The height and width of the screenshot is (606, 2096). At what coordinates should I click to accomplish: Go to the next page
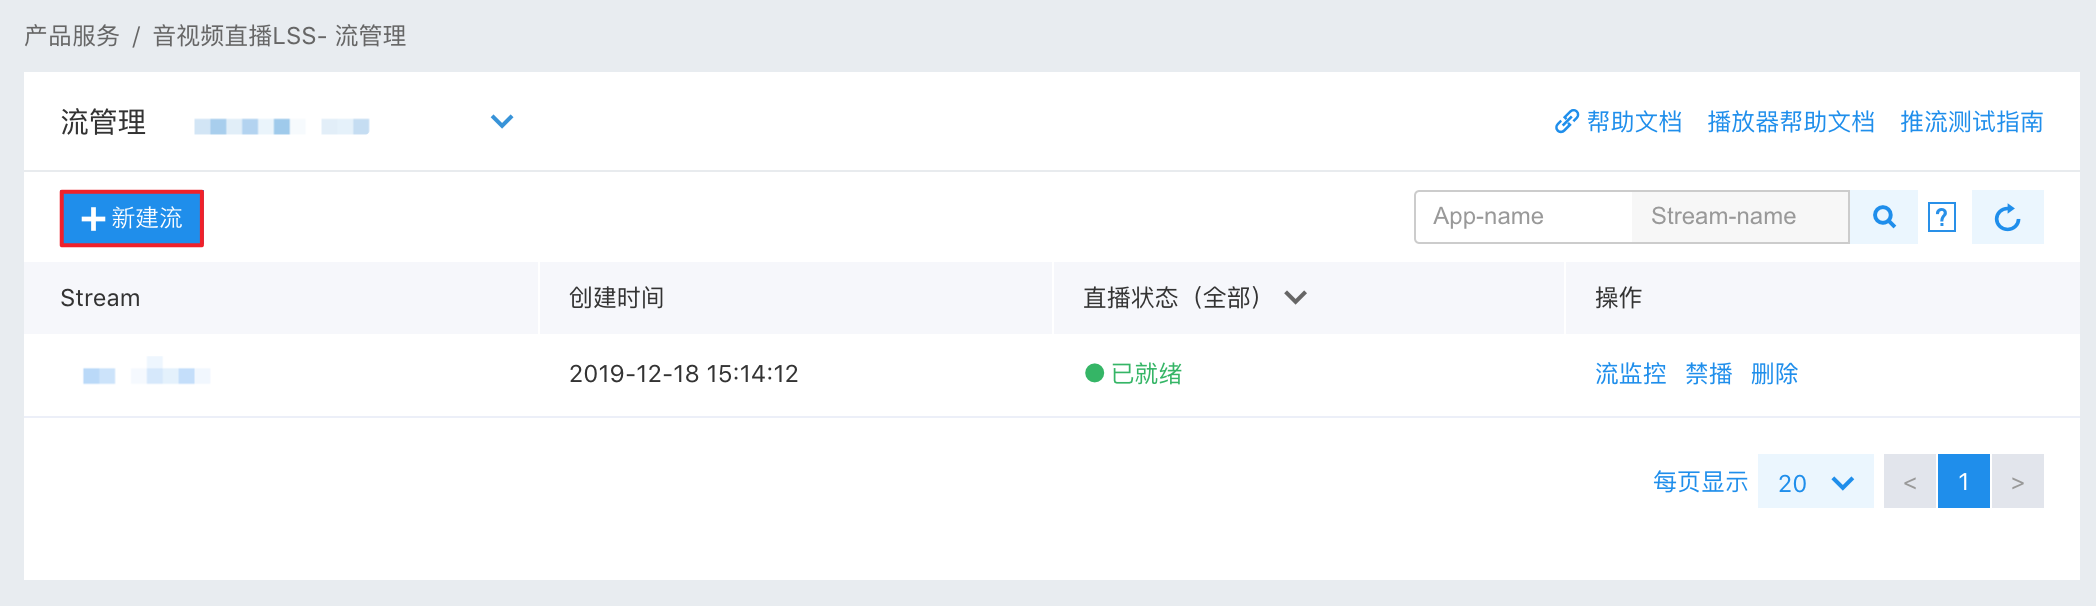[2018, 482]
